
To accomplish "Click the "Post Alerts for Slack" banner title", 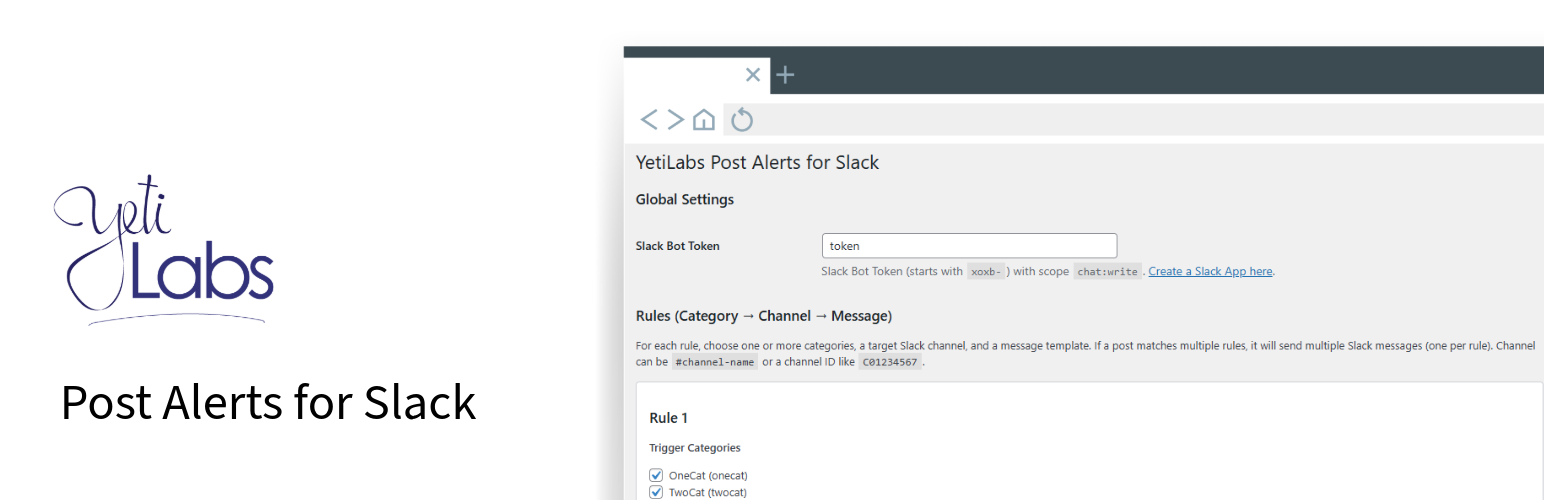I will click(268, 402).
